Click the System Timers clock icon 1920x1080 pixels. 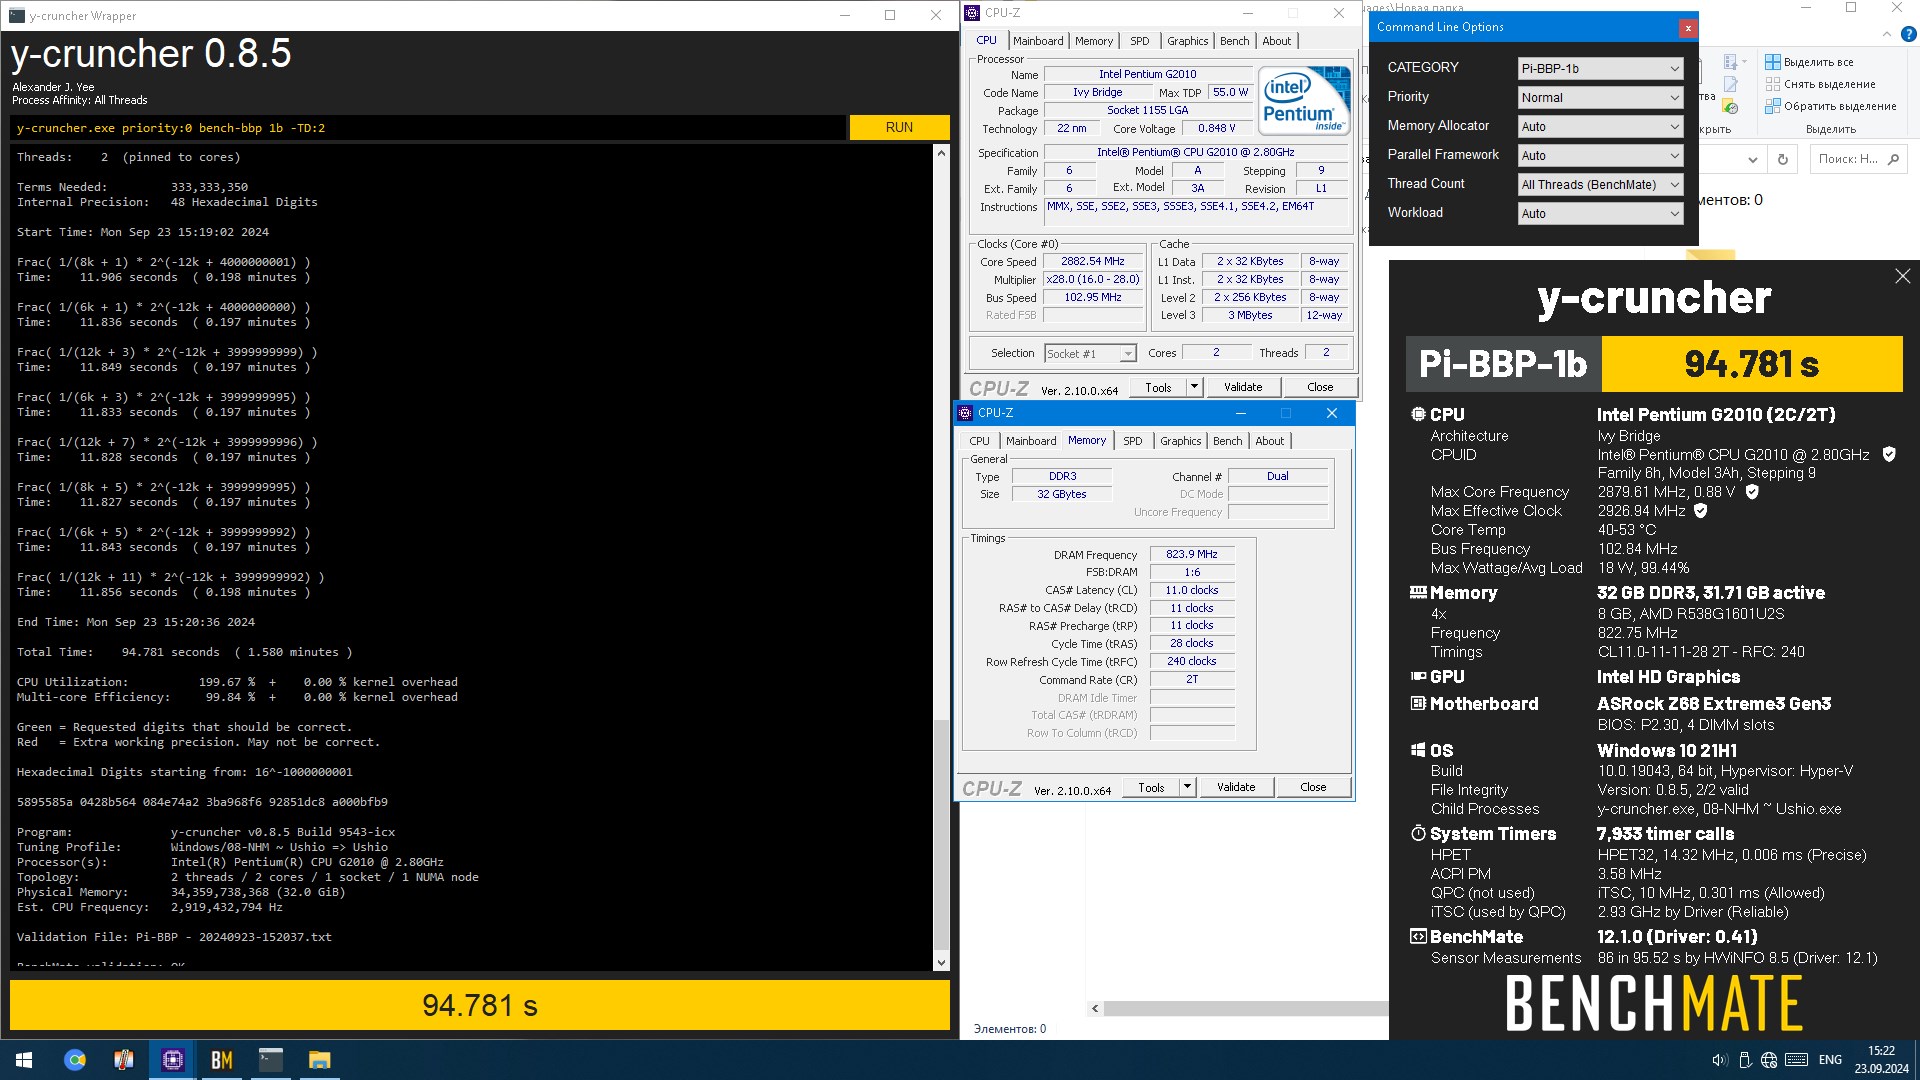click(x=1418, y=833)
